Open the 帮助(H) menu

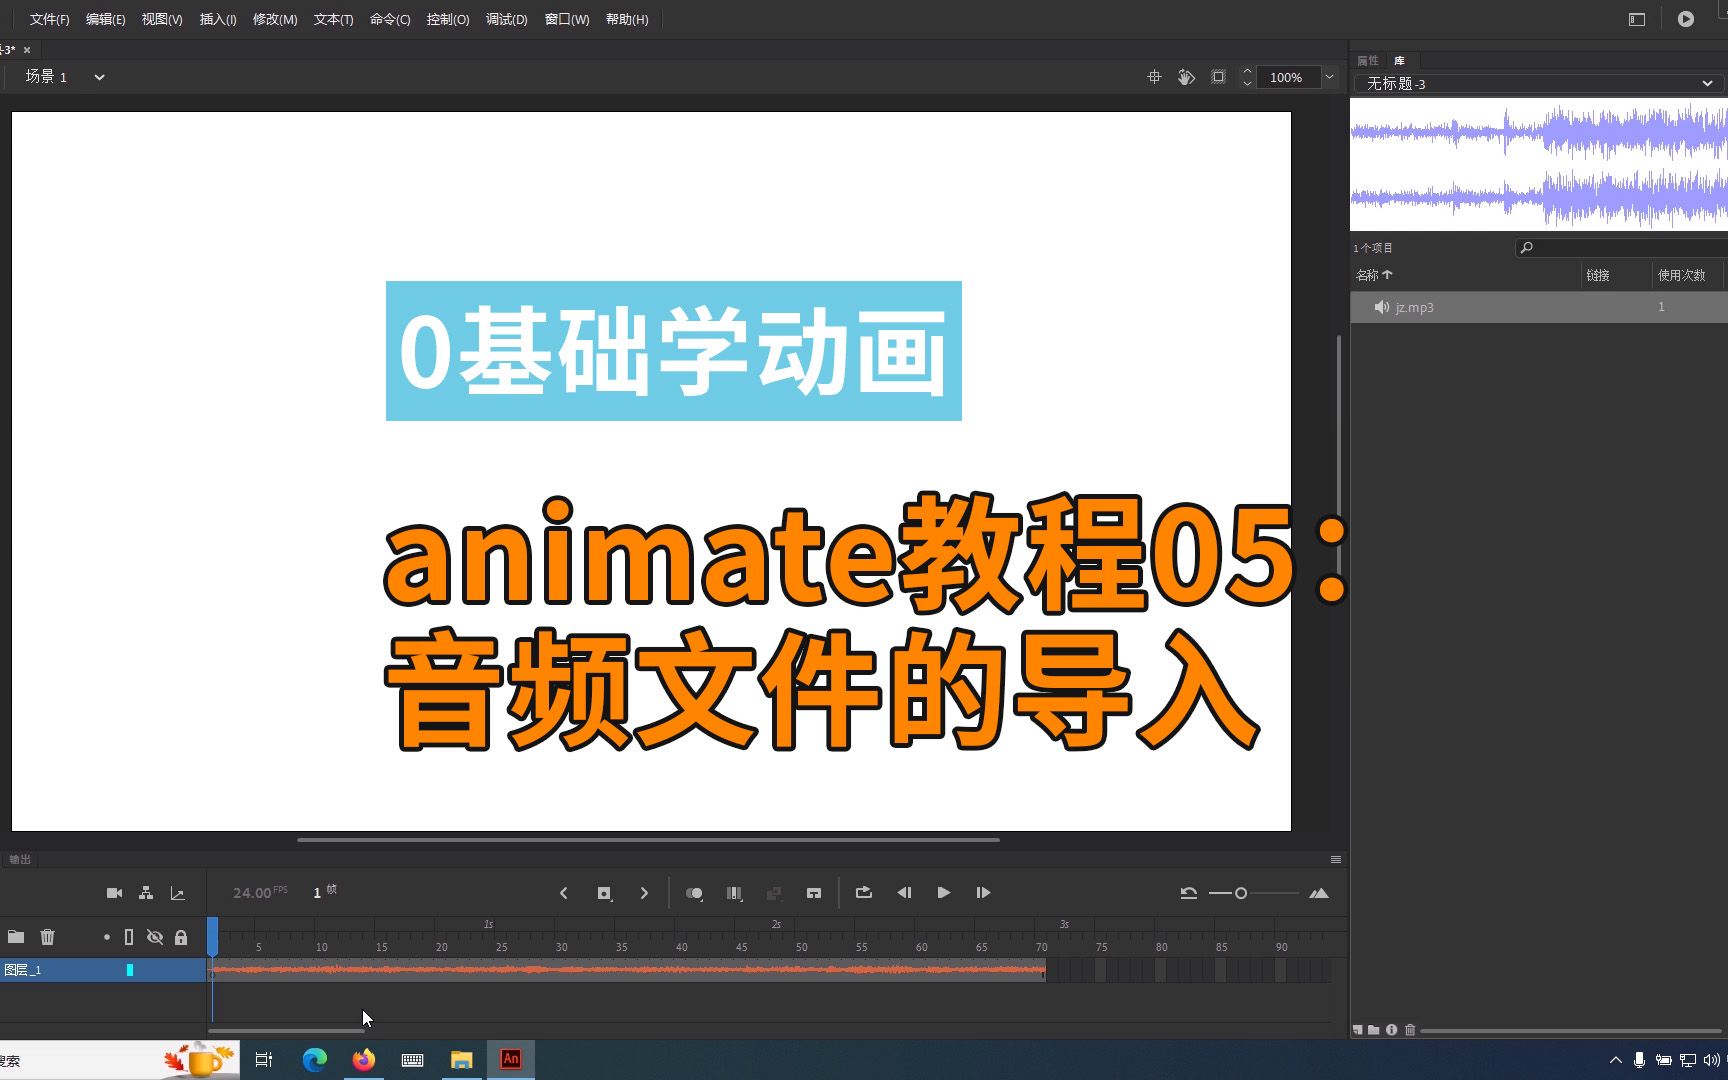pyautogui.click(x=627, y=19)
